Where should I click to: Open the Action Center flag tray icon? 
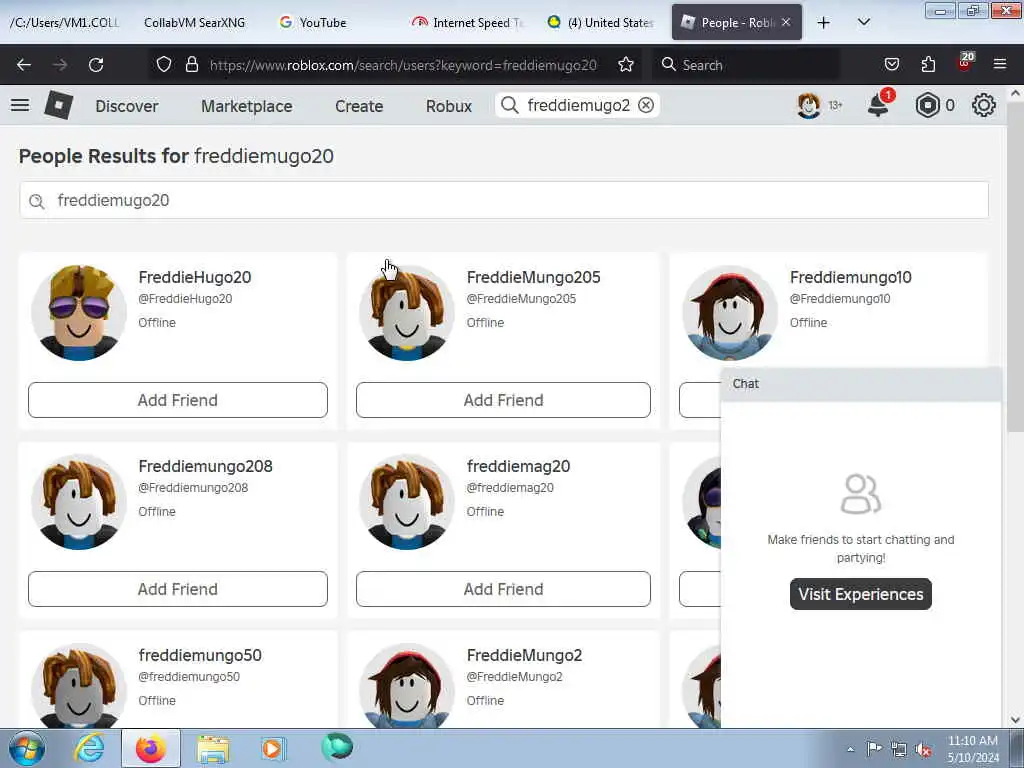pyautogui.click(x=874, y=748)
